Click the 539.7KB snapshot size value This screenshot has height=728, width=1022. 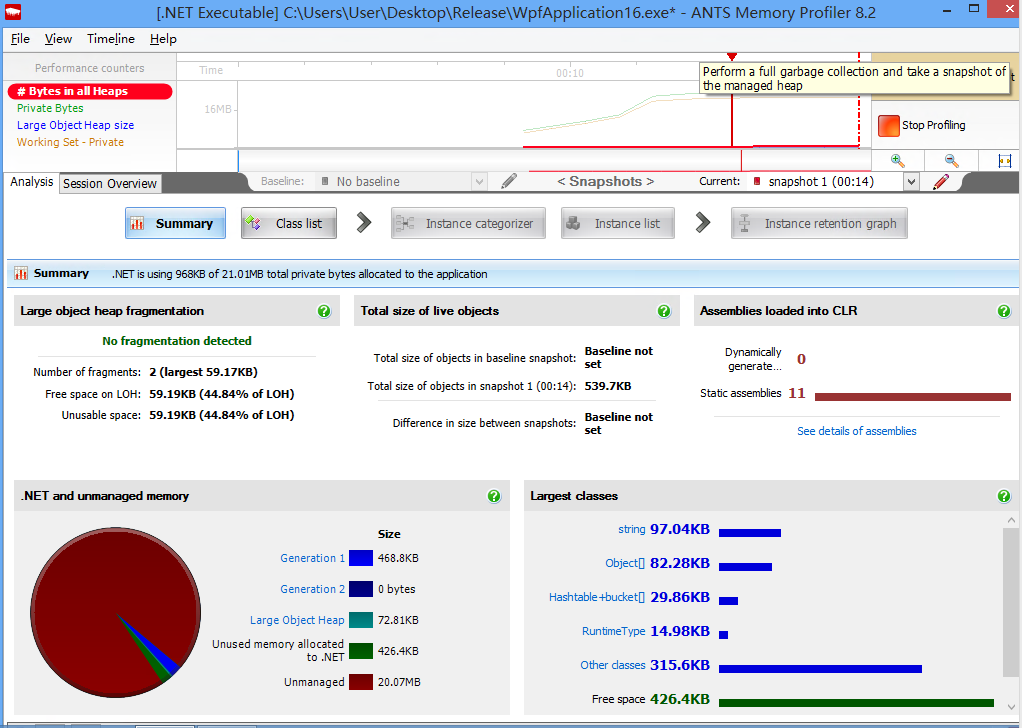607,386
